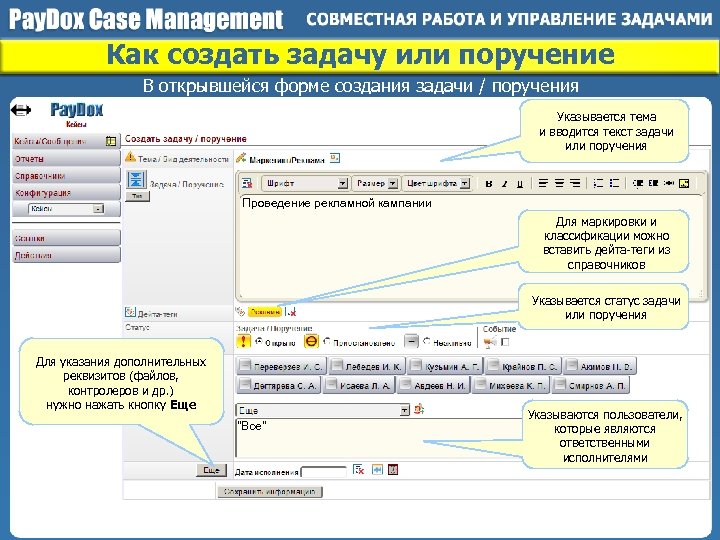
Task: Select user button Исаева Л. А.
Action: click(359, 385)
